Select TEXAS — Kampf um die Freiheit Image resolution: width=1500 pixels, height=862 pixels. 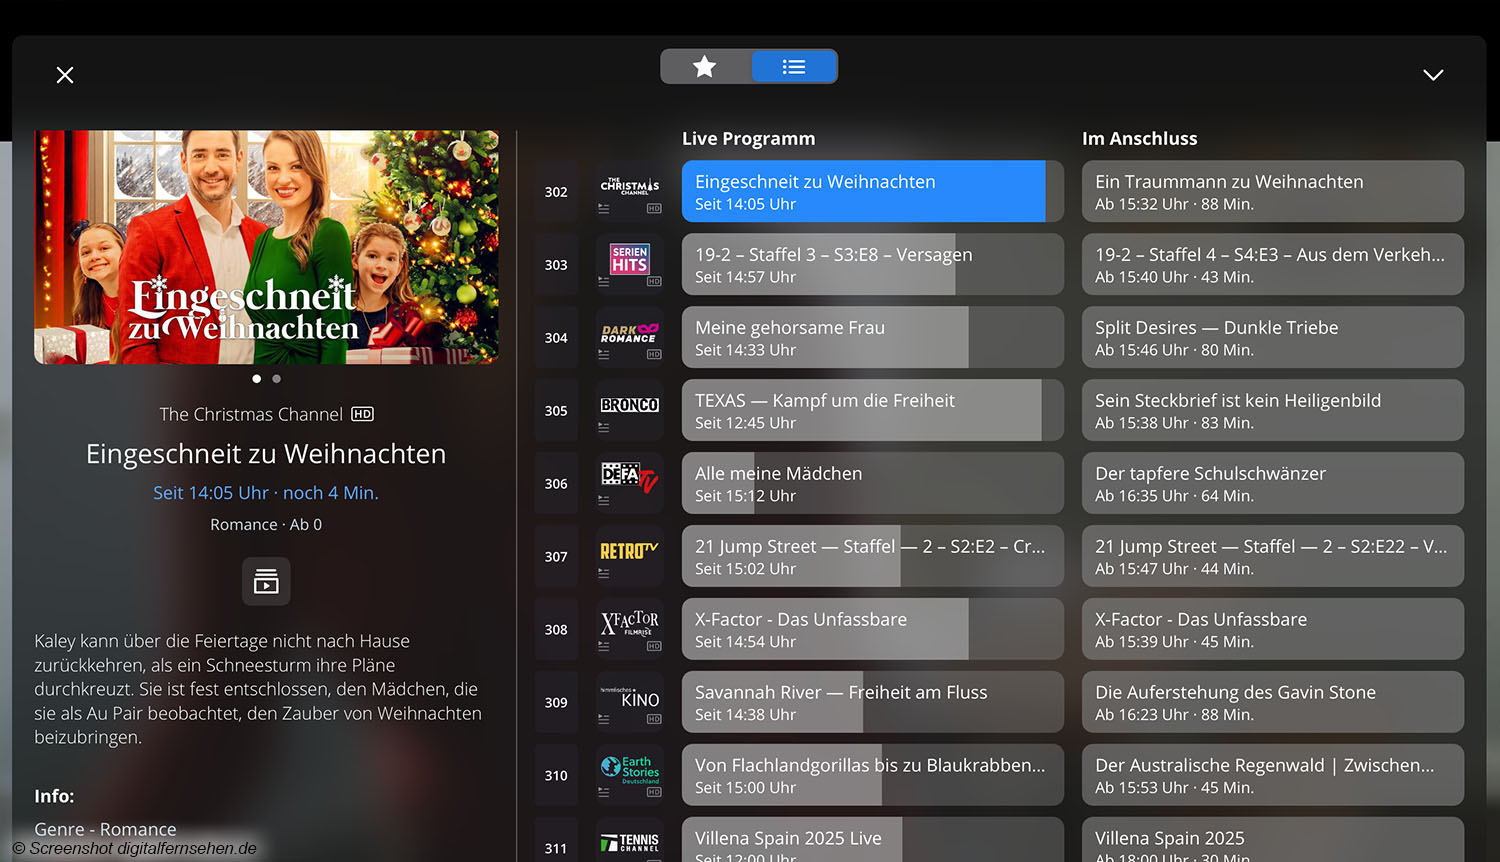pos(872,411)
